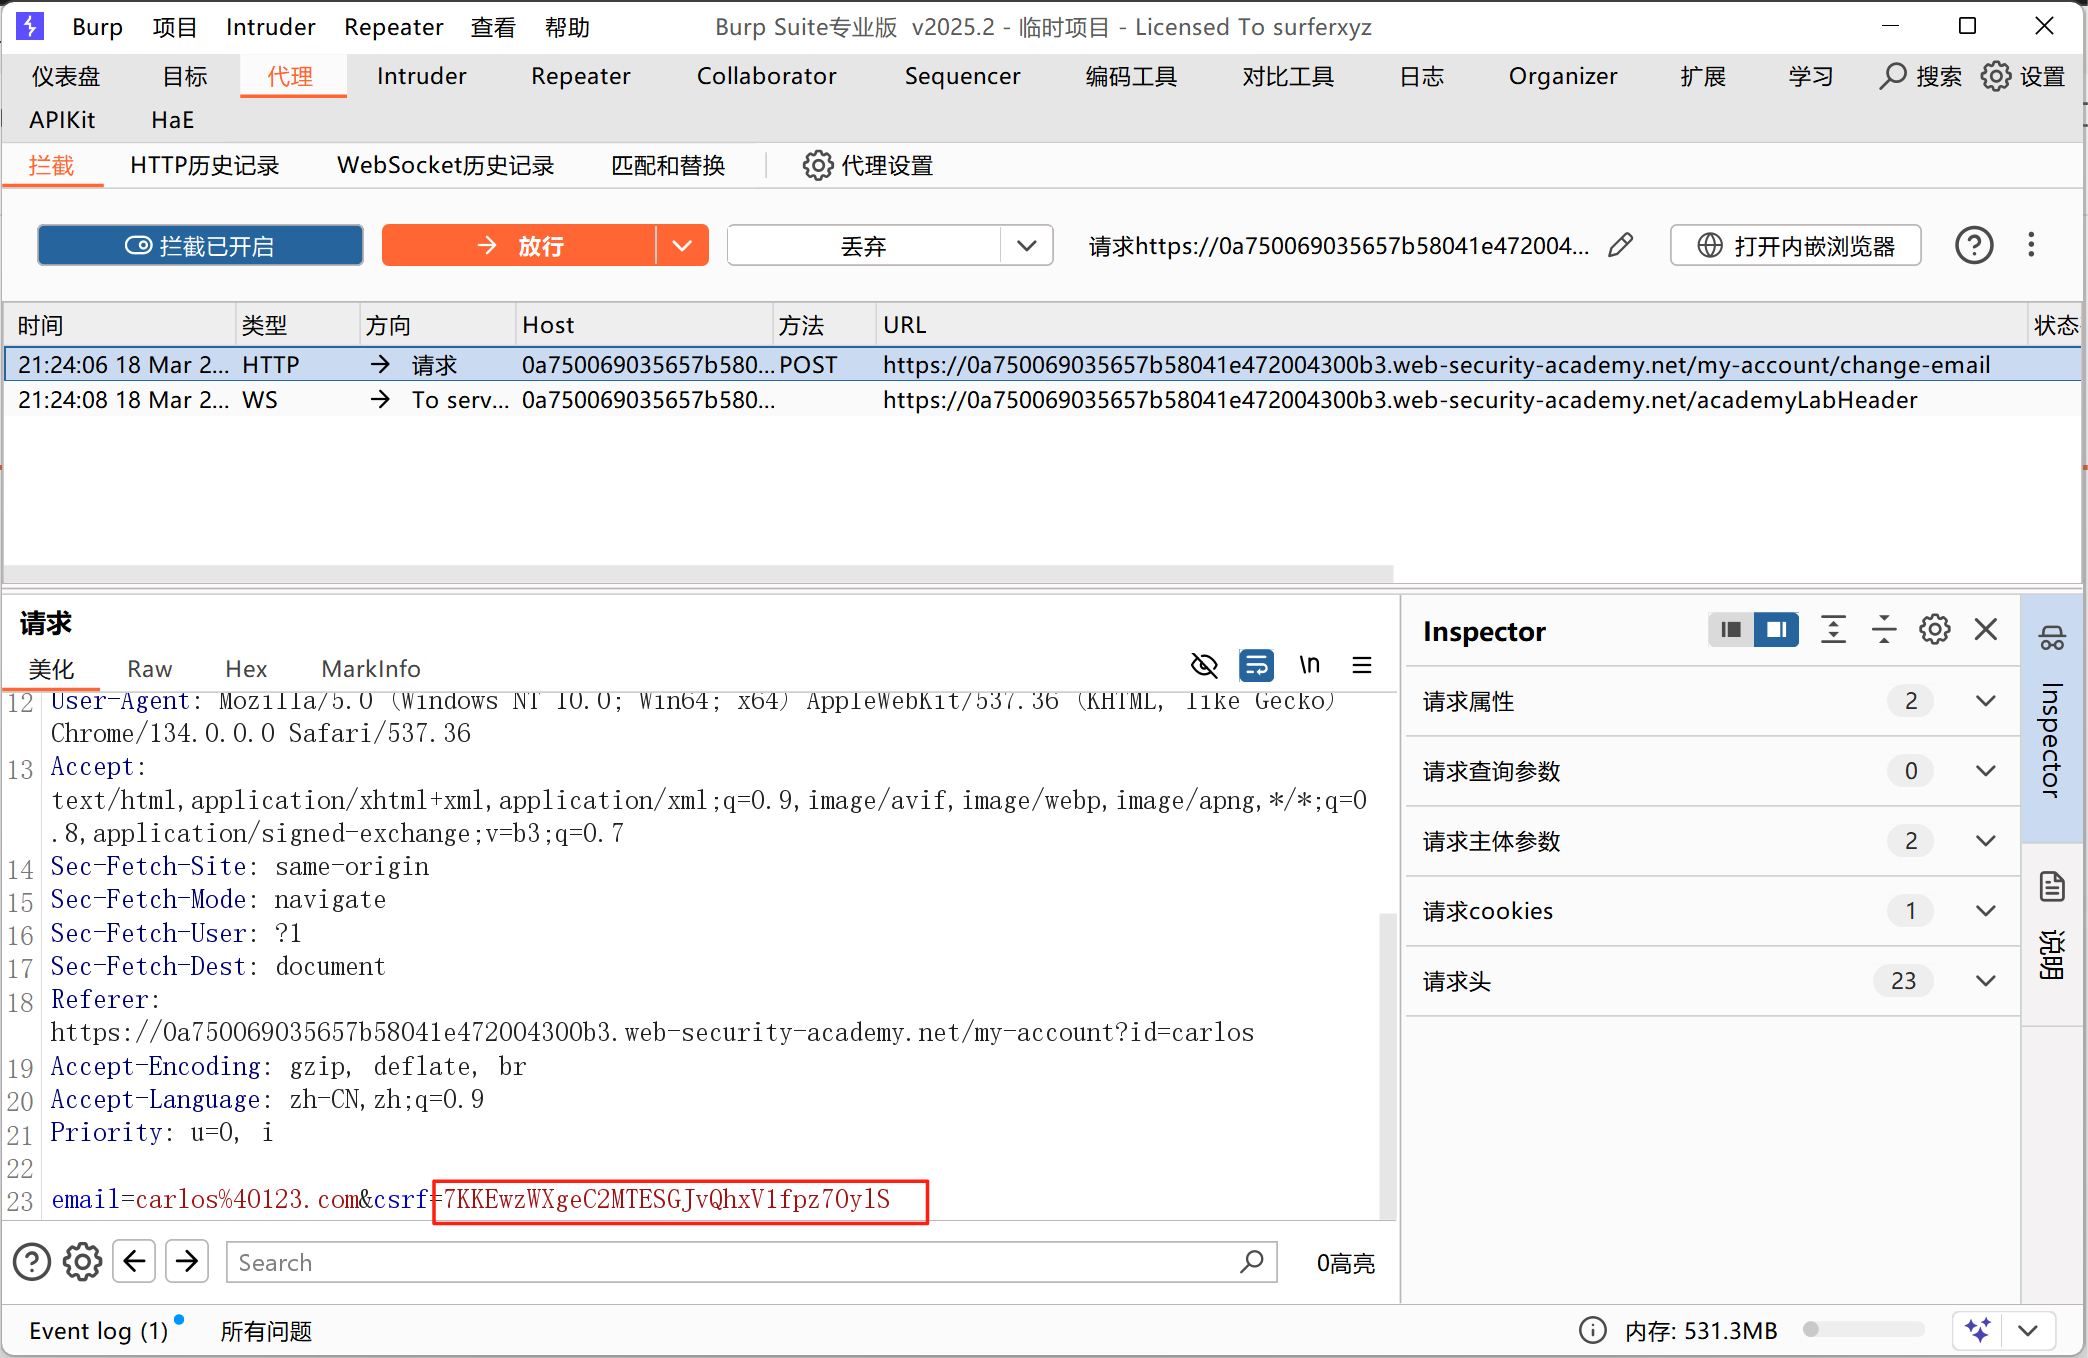Click the notes document icon in right sidebar

2052,887
